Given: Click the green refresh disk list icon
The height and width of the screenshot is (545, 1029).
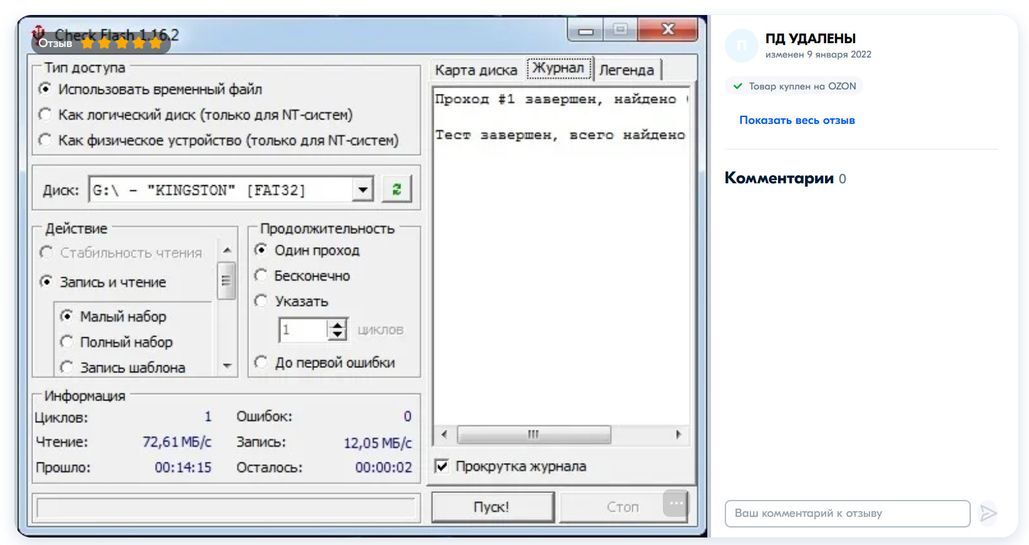Looking at the screenshot, I should point(396,189).
